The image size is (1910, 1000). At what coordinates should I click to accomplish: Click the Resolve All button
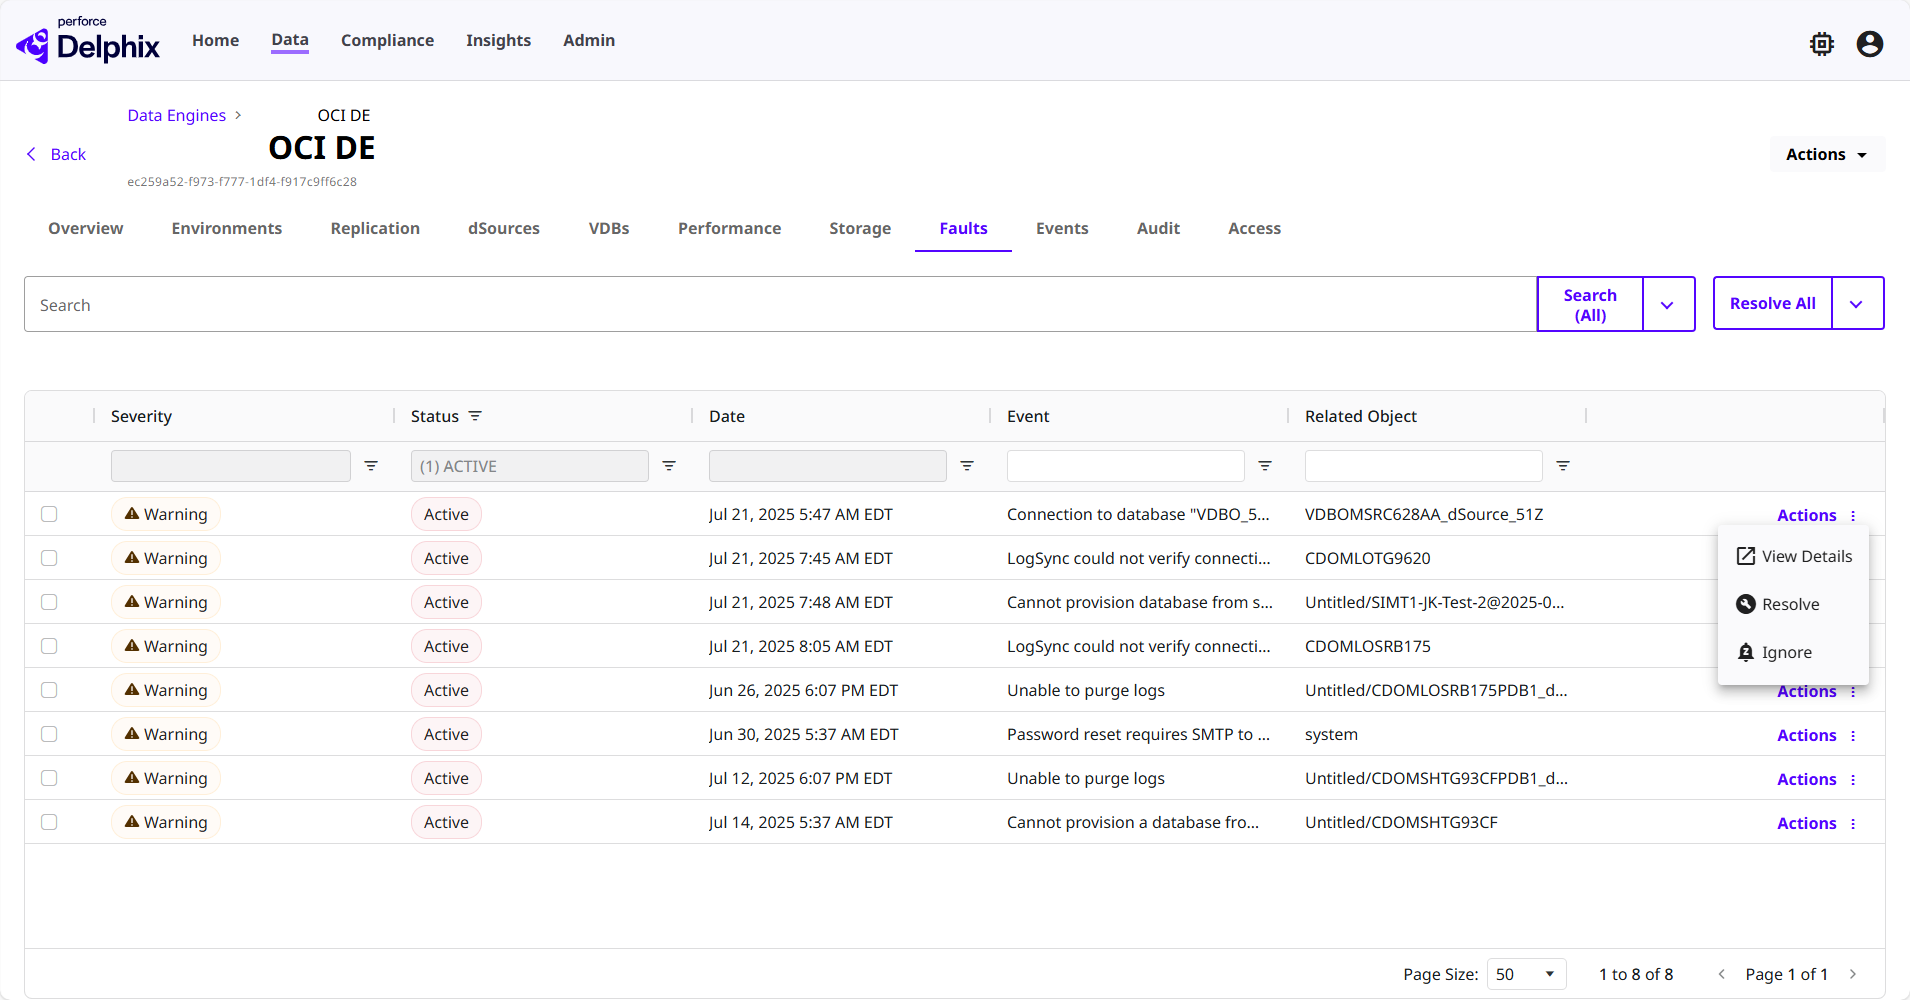(1773, 303)
